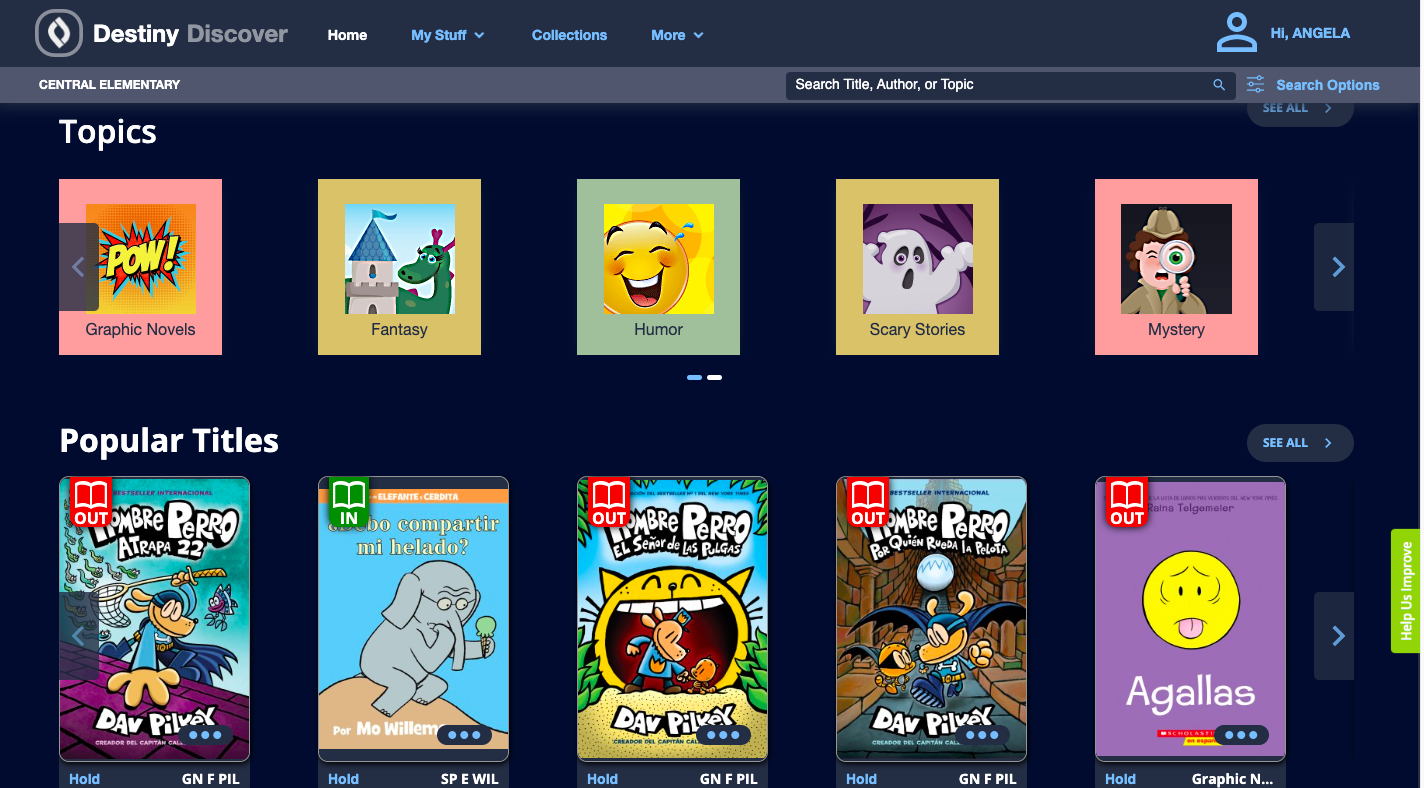This screenshot has height=788, width=1424.
Task: Click OUT status badge on Agallas
Action: (x=1126, y=502)
